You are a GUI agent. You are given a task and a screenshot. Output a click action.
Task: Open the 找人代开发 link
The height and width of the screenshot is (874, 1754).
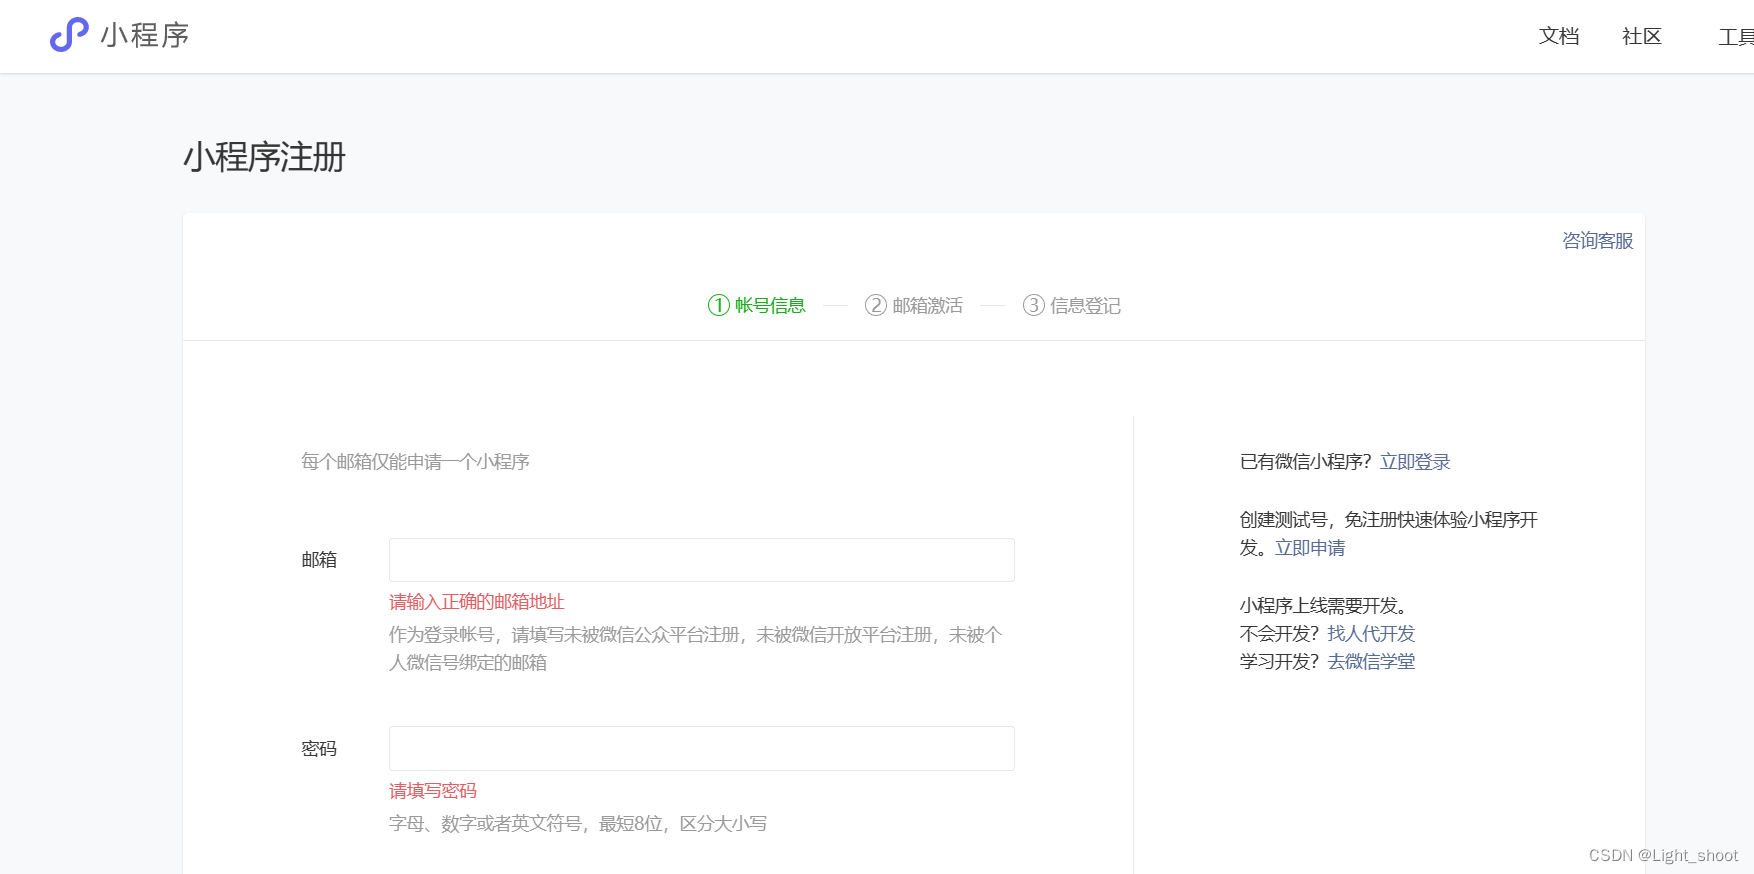(1371, 634)
